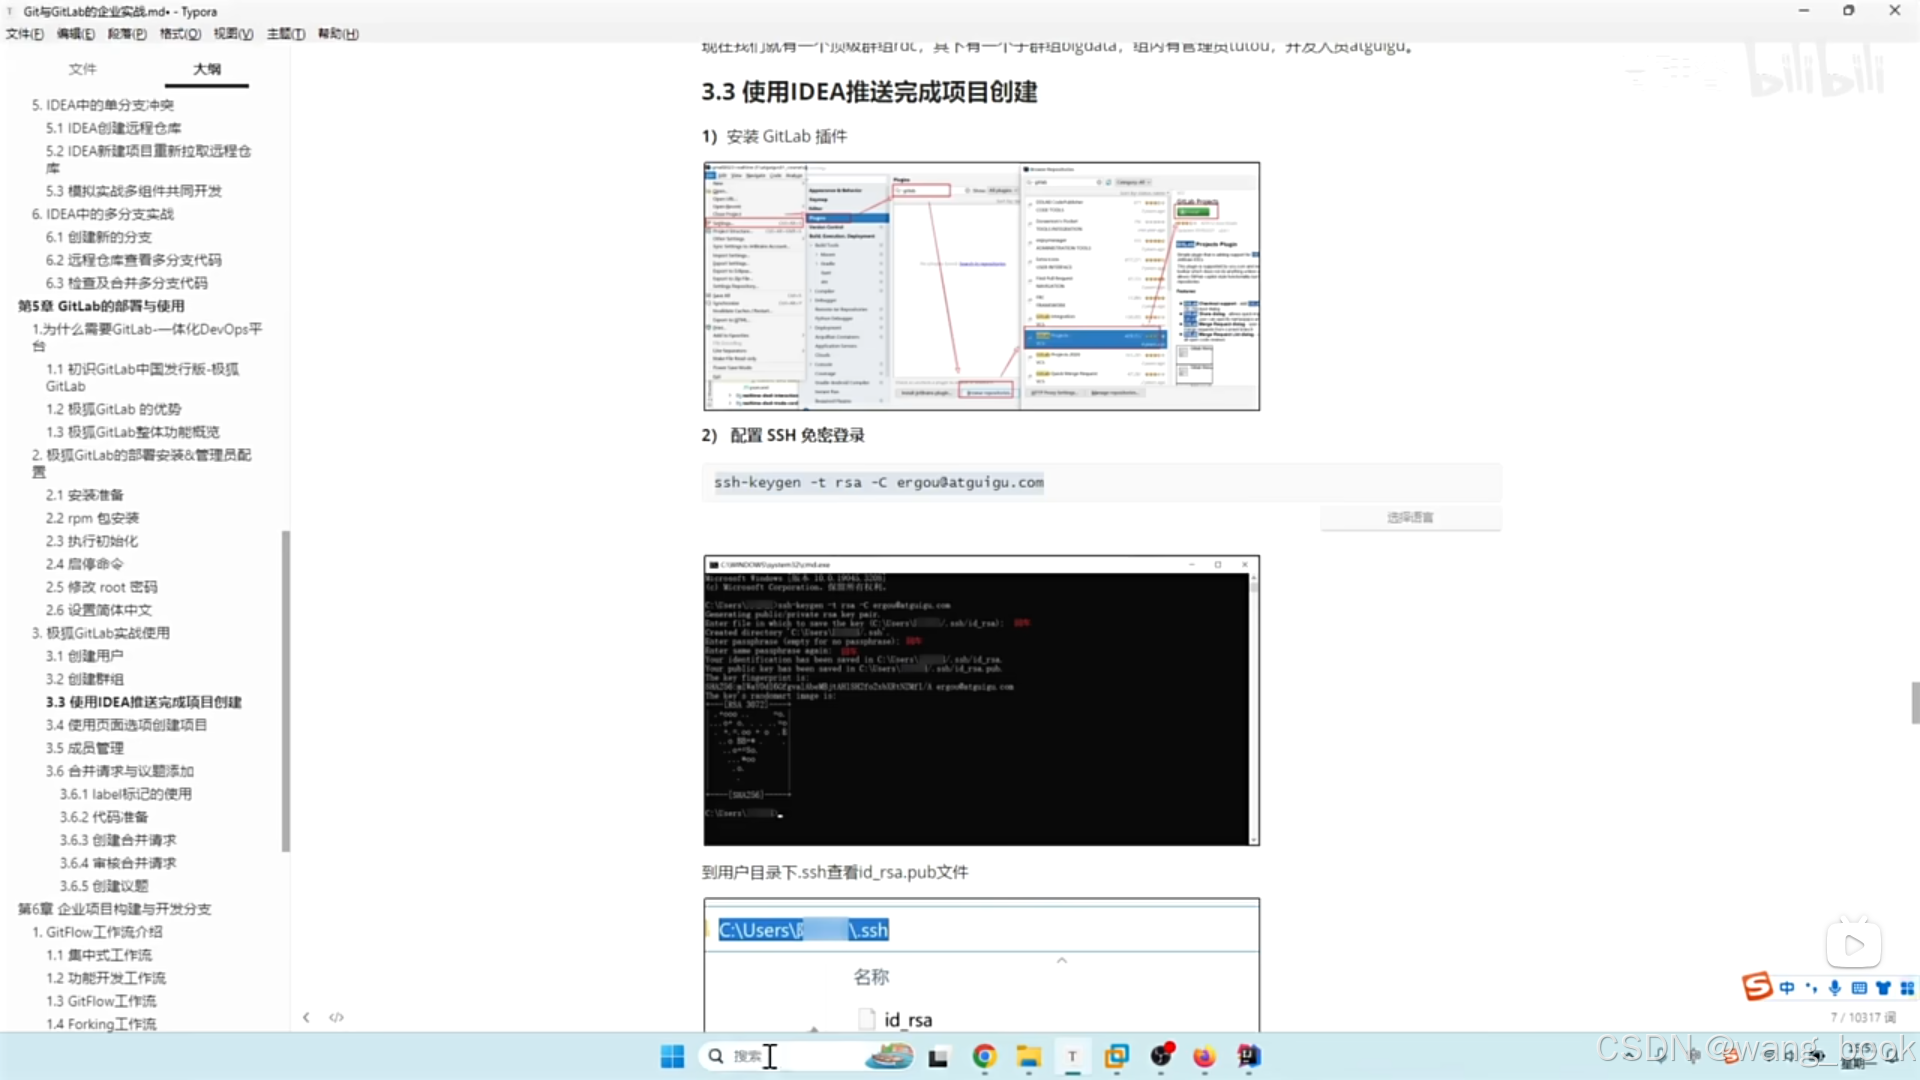Go to outline item 6.2 远程仓库查看多分支代码
The image size is (1920, 1080).
pyautogui.click(x=133, y=260)
